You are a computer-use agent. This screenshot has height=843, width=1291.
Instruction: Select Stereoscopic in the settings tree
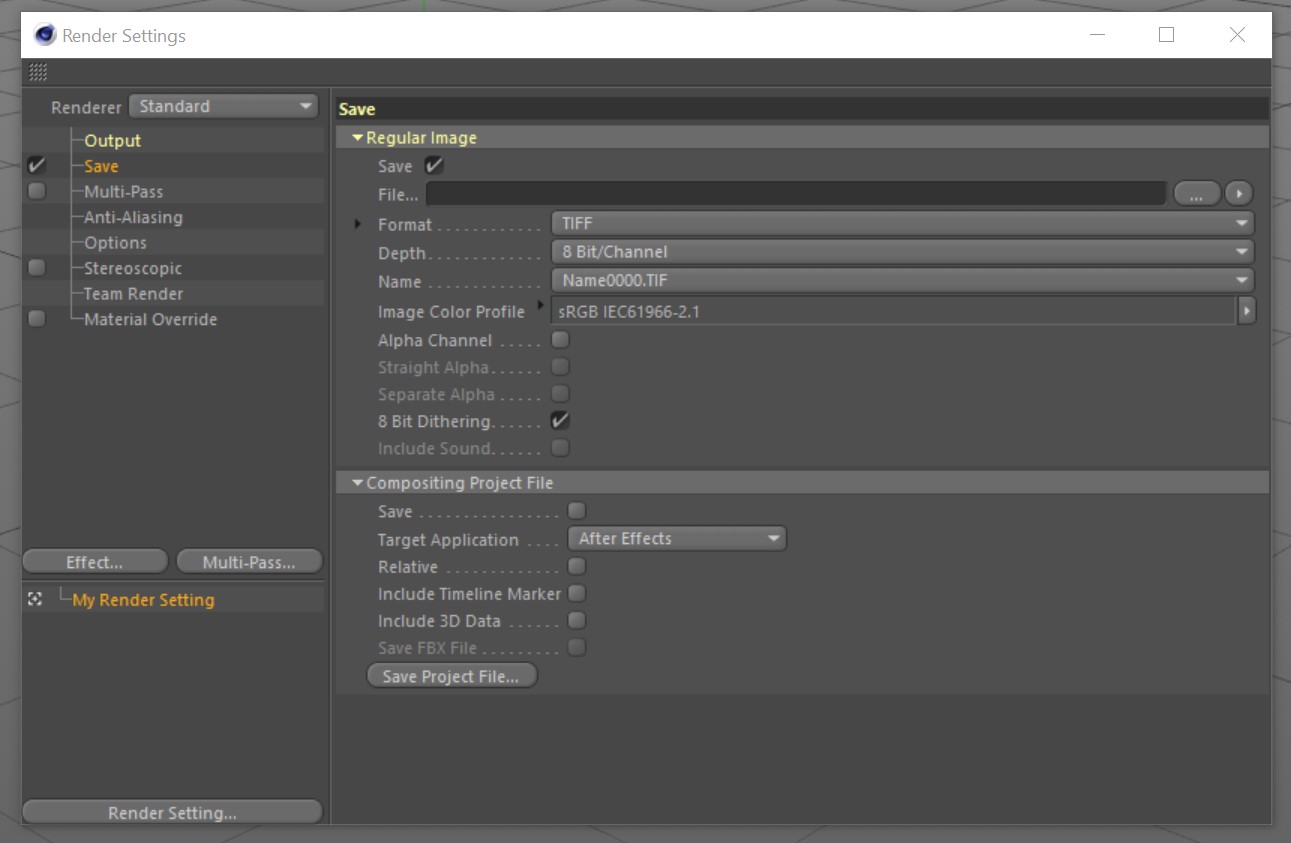point(133,268)
